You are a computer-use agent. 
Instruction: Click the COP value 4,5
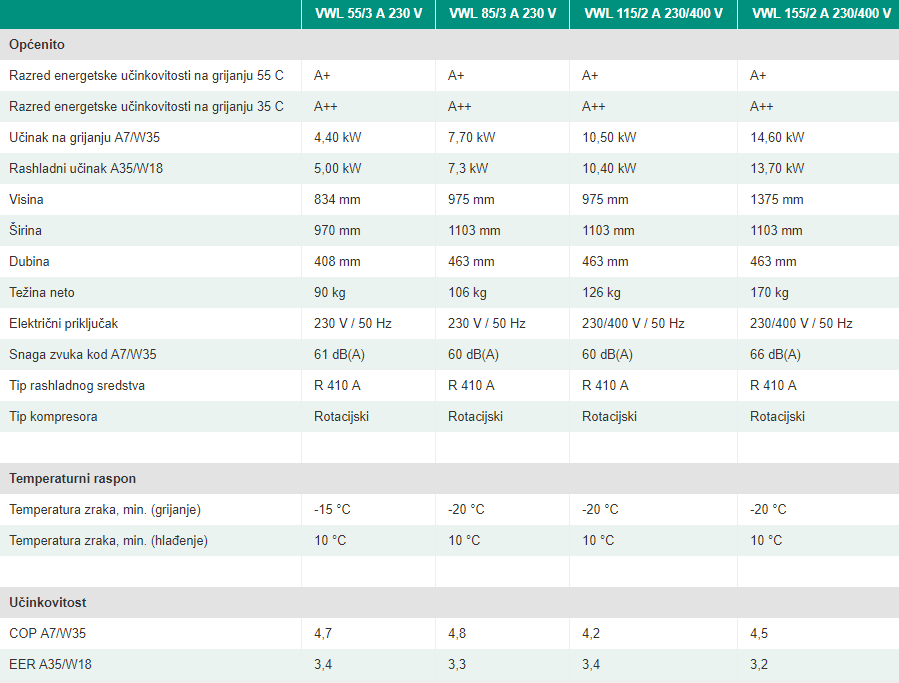coord(759,634)
